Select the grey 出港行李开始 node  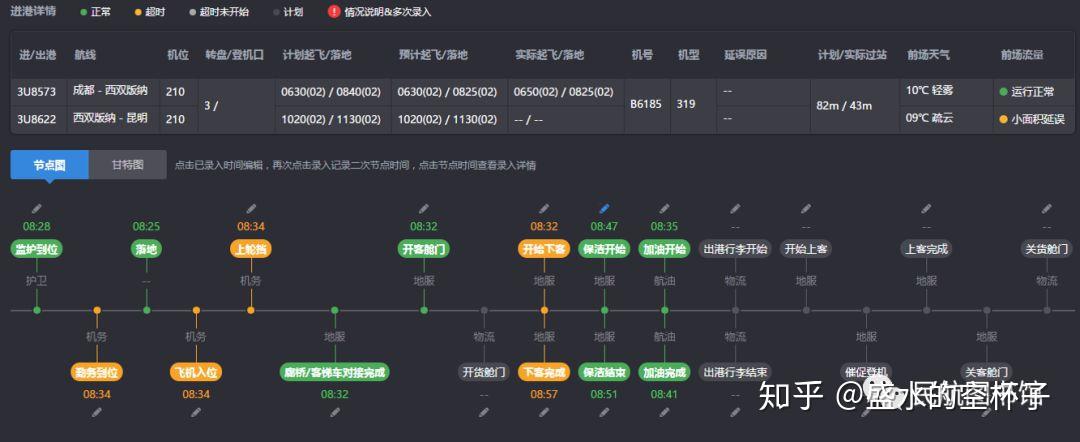tap(735, 249)
